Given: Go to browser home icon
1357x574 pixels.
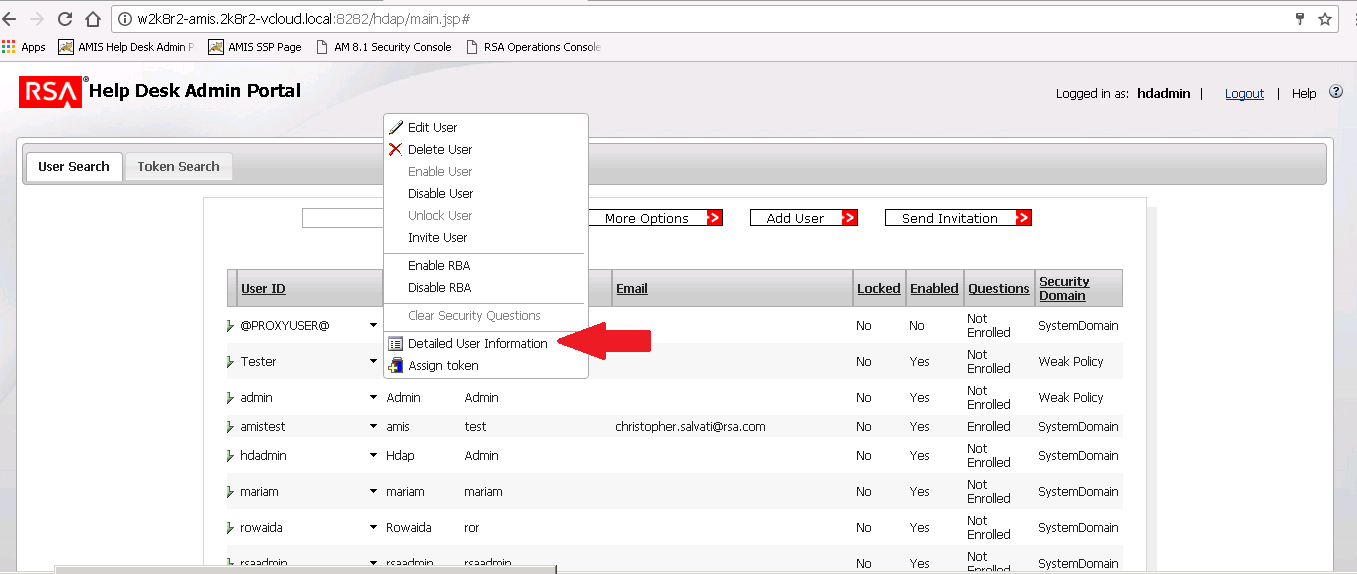Looking at the screenshot, I should click(x=93, y=19).
